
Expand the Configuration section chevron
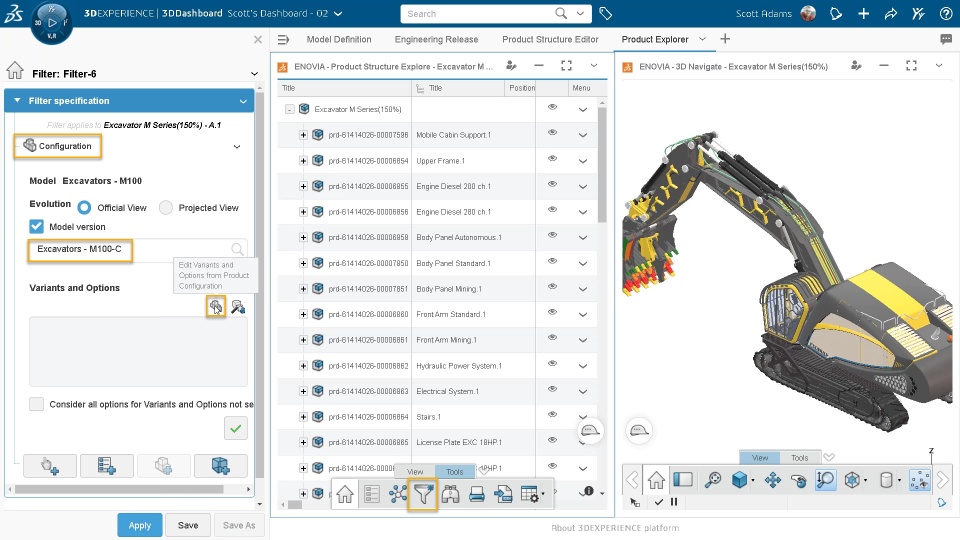pyautogui.click(x=237, y=146)
